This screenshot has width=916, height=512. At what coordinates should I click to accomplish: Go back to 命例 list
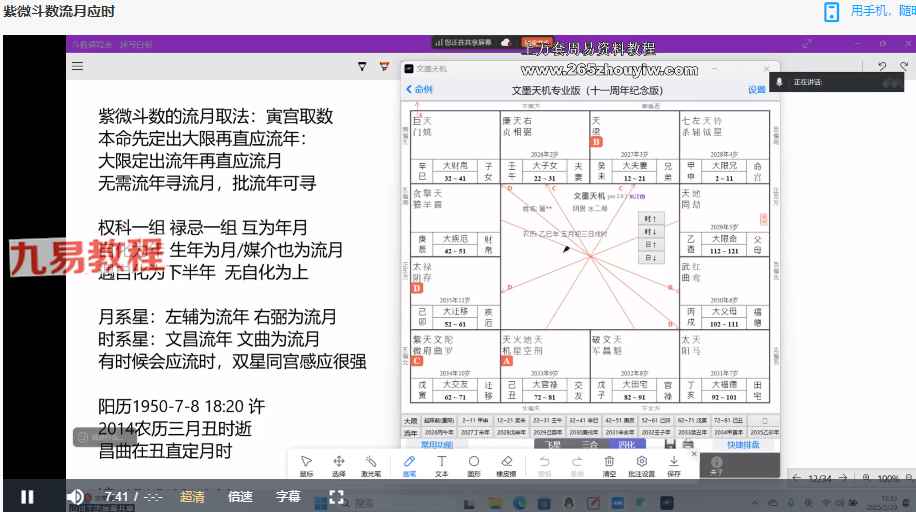419,90
